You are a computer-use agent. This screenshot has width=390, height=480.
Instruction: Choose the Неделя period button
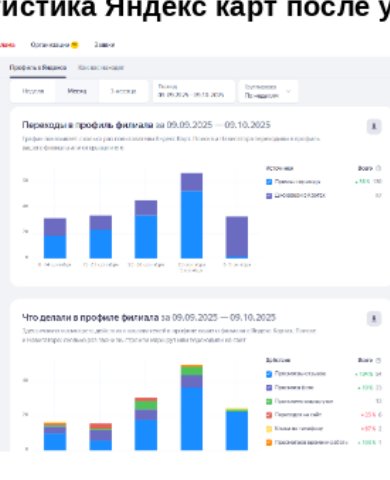pos(33,91)
